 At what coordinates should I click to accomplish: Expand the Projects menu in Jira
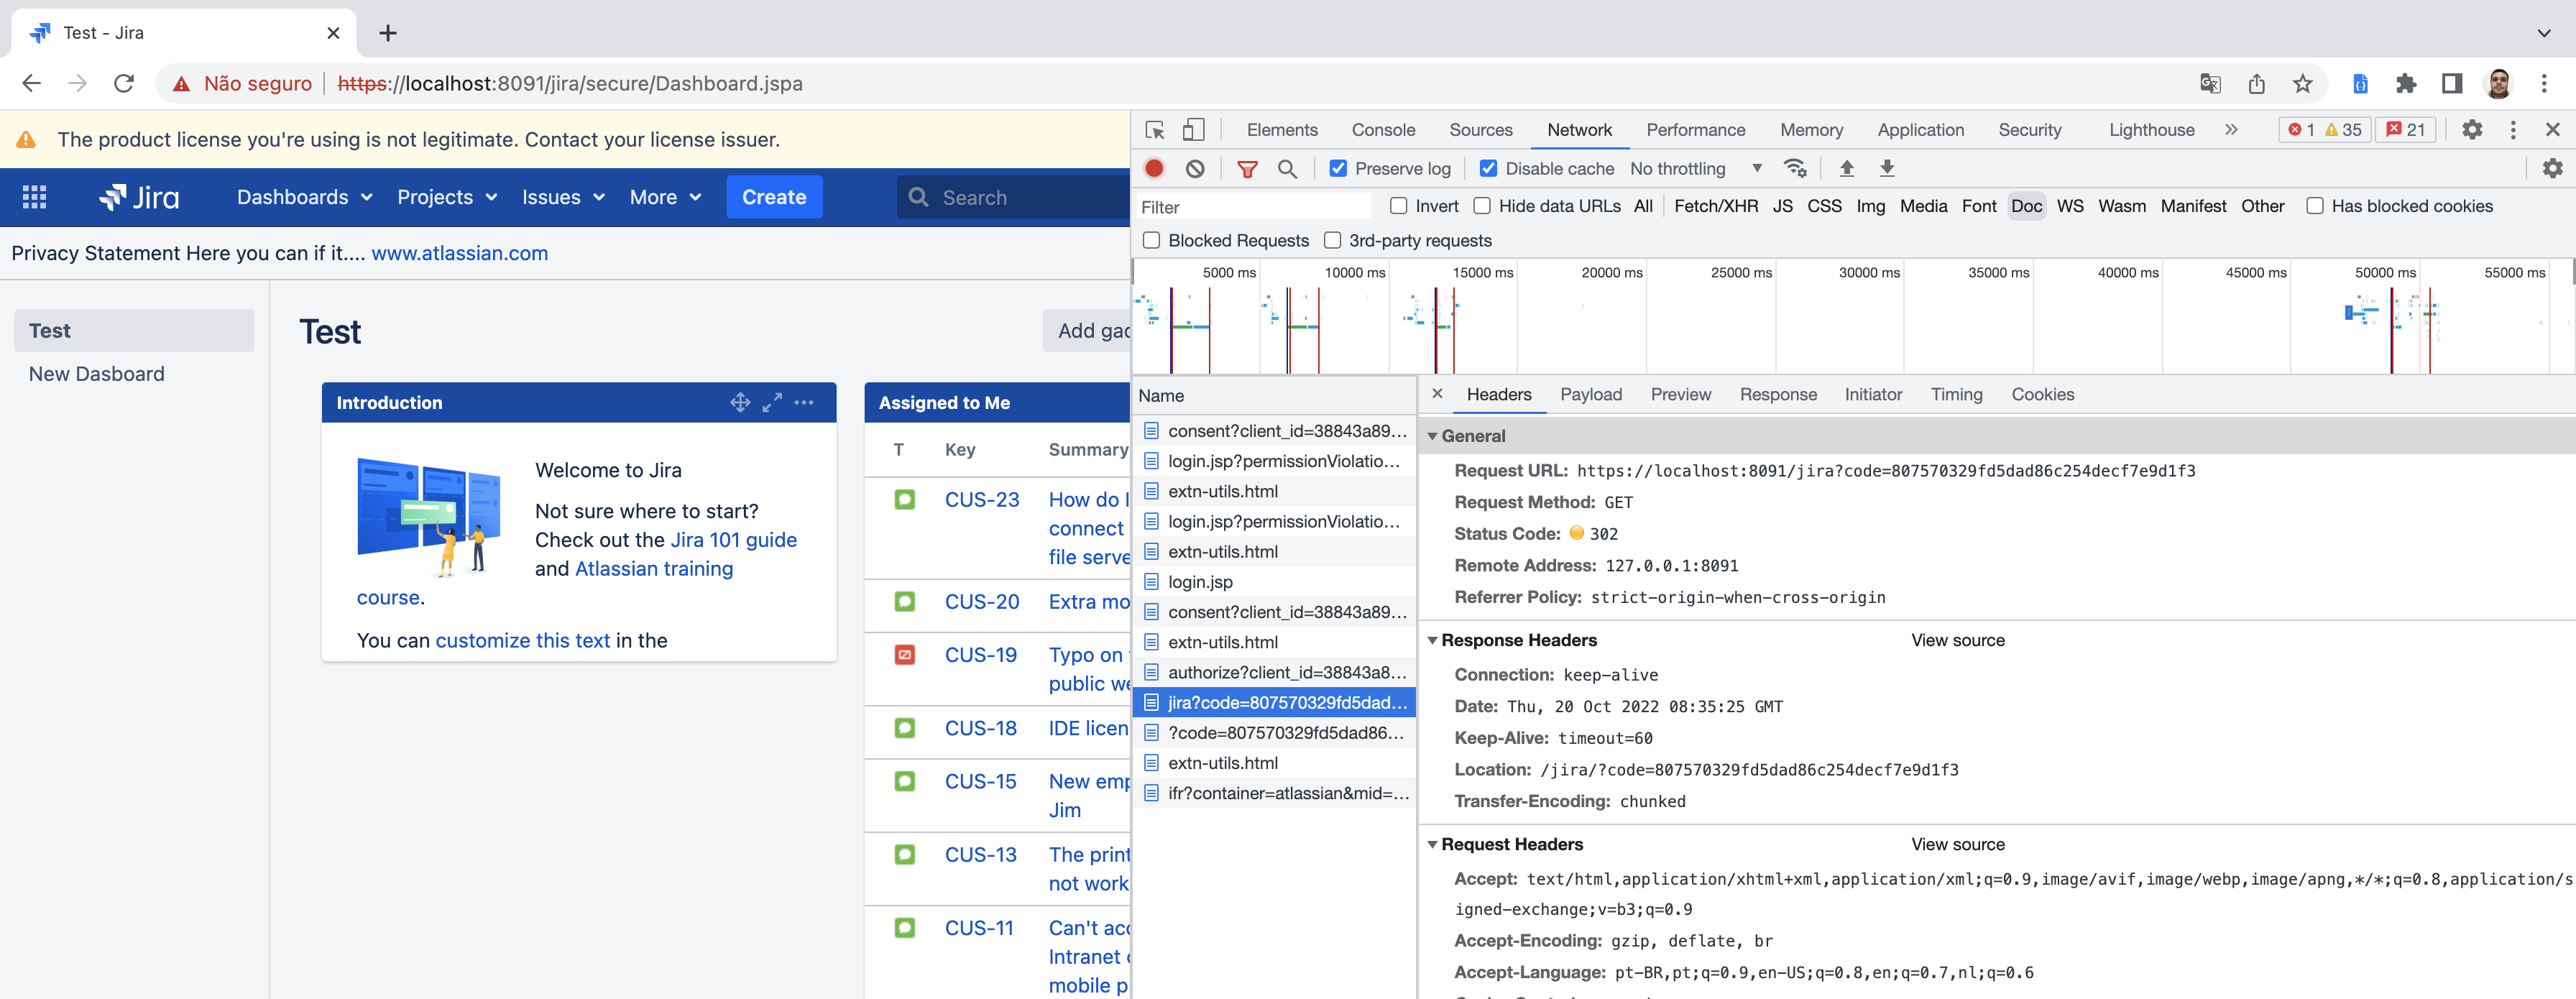coord(447,197)
